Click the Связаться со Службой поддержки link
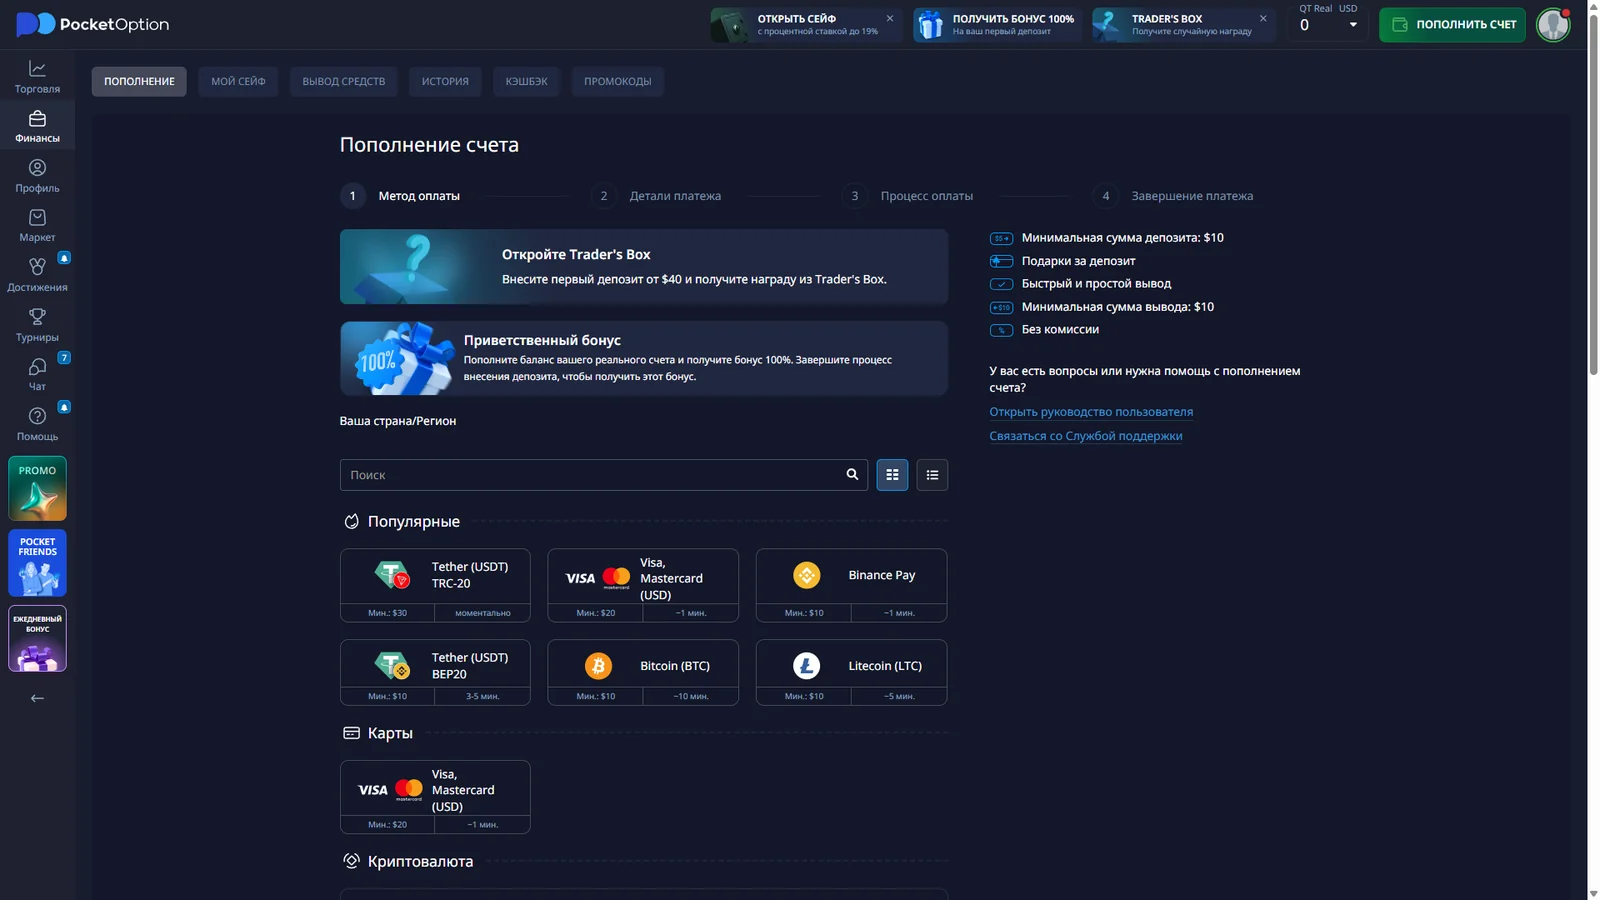The width and height of the screenshot is (1600, 900). pos(1086,436)
